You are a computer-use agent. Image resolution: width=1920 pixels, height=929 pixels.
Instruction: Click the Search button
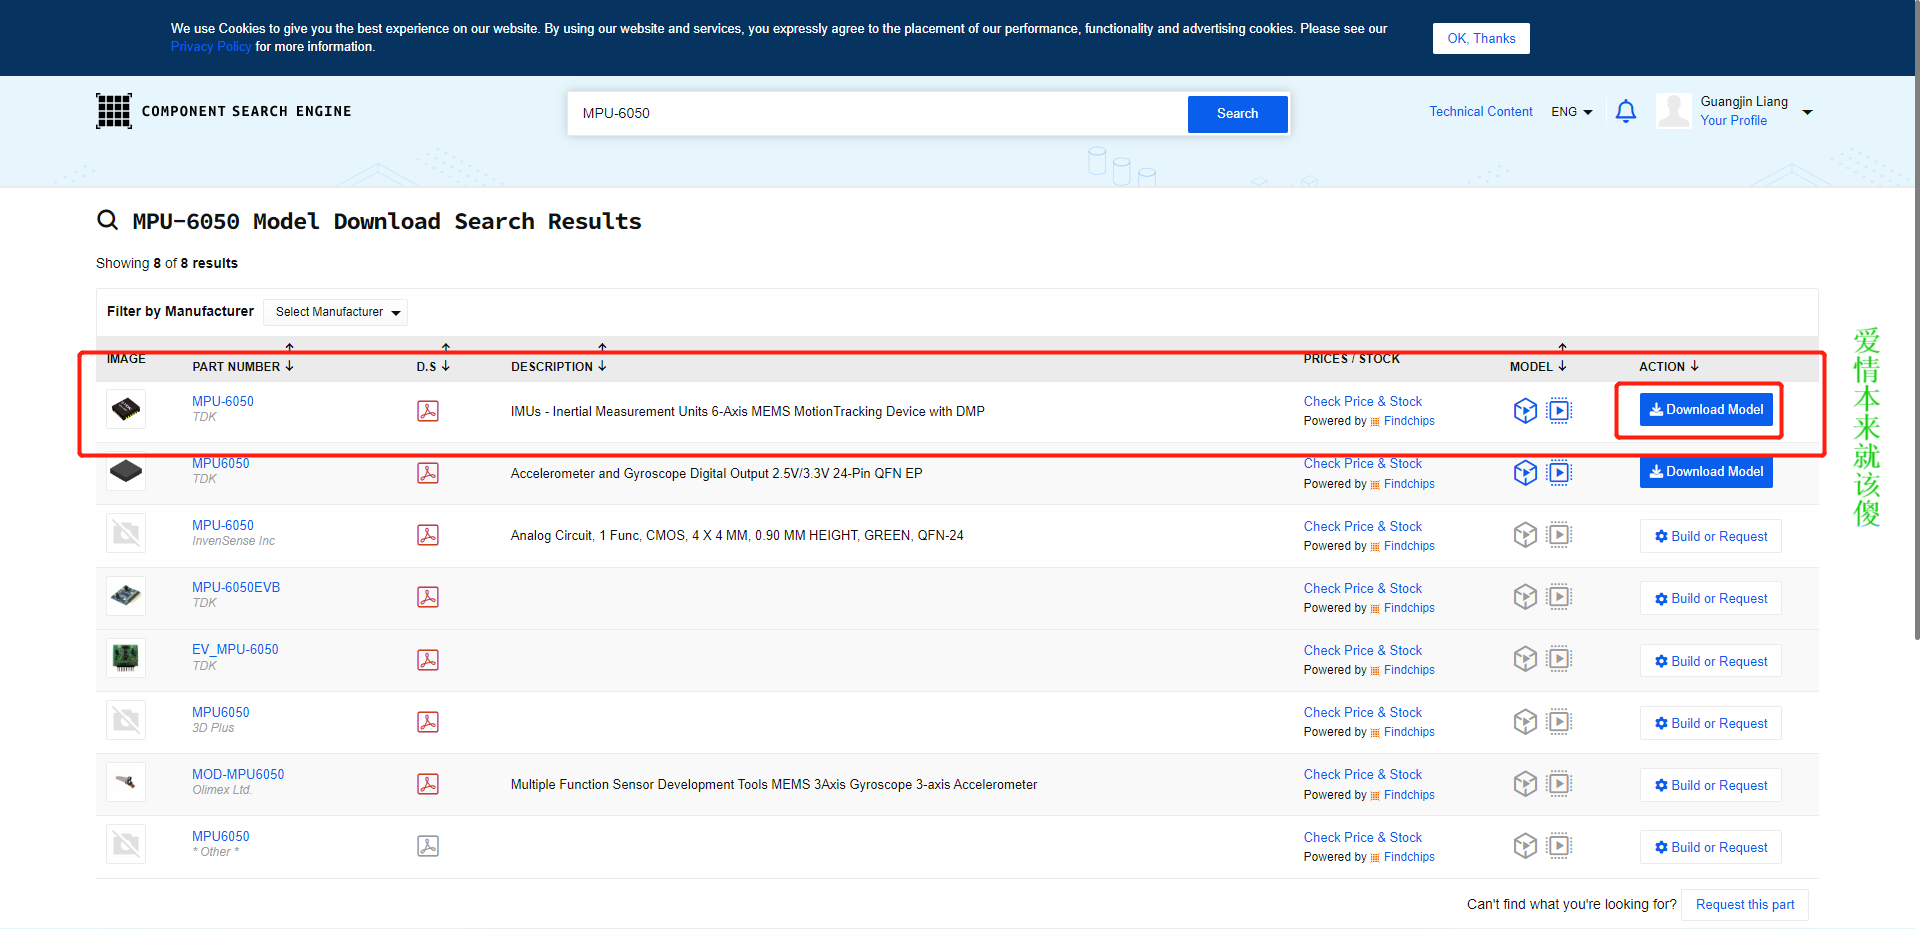[x=1237, y=114]
